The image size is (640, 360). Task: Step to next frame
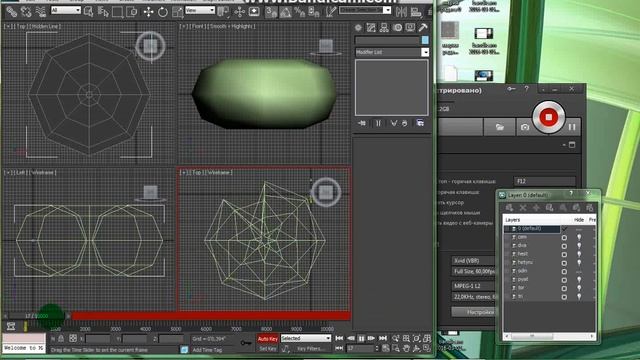click(372, 338)
